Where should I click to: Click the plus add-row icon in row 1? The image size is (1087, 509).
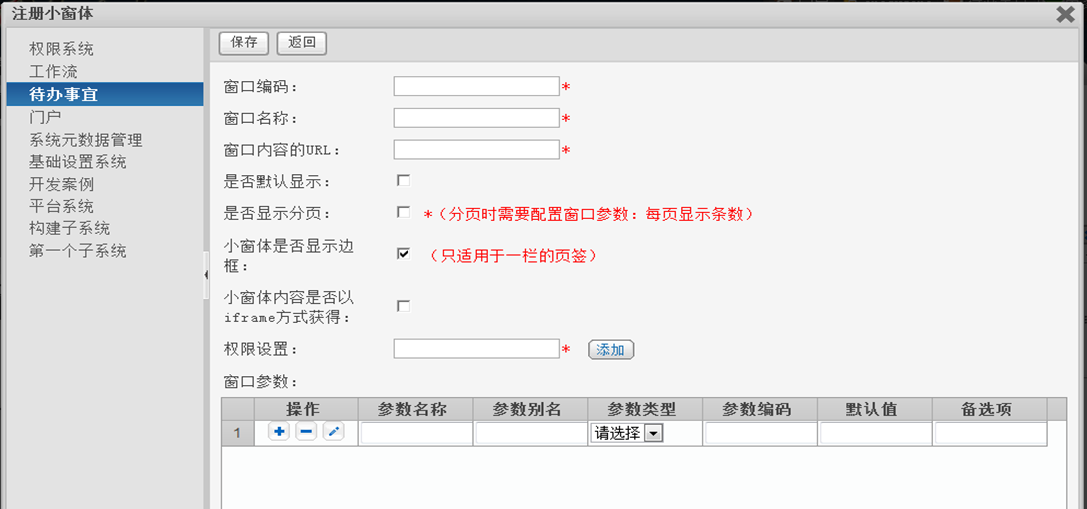point(279,432)
